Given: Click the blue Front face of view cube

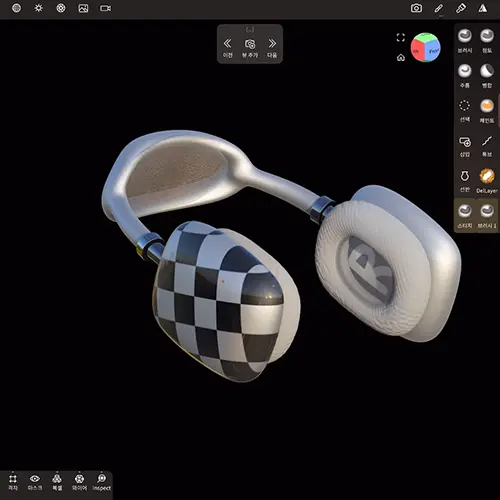Looking at the screenshot, I should (433, 51).
